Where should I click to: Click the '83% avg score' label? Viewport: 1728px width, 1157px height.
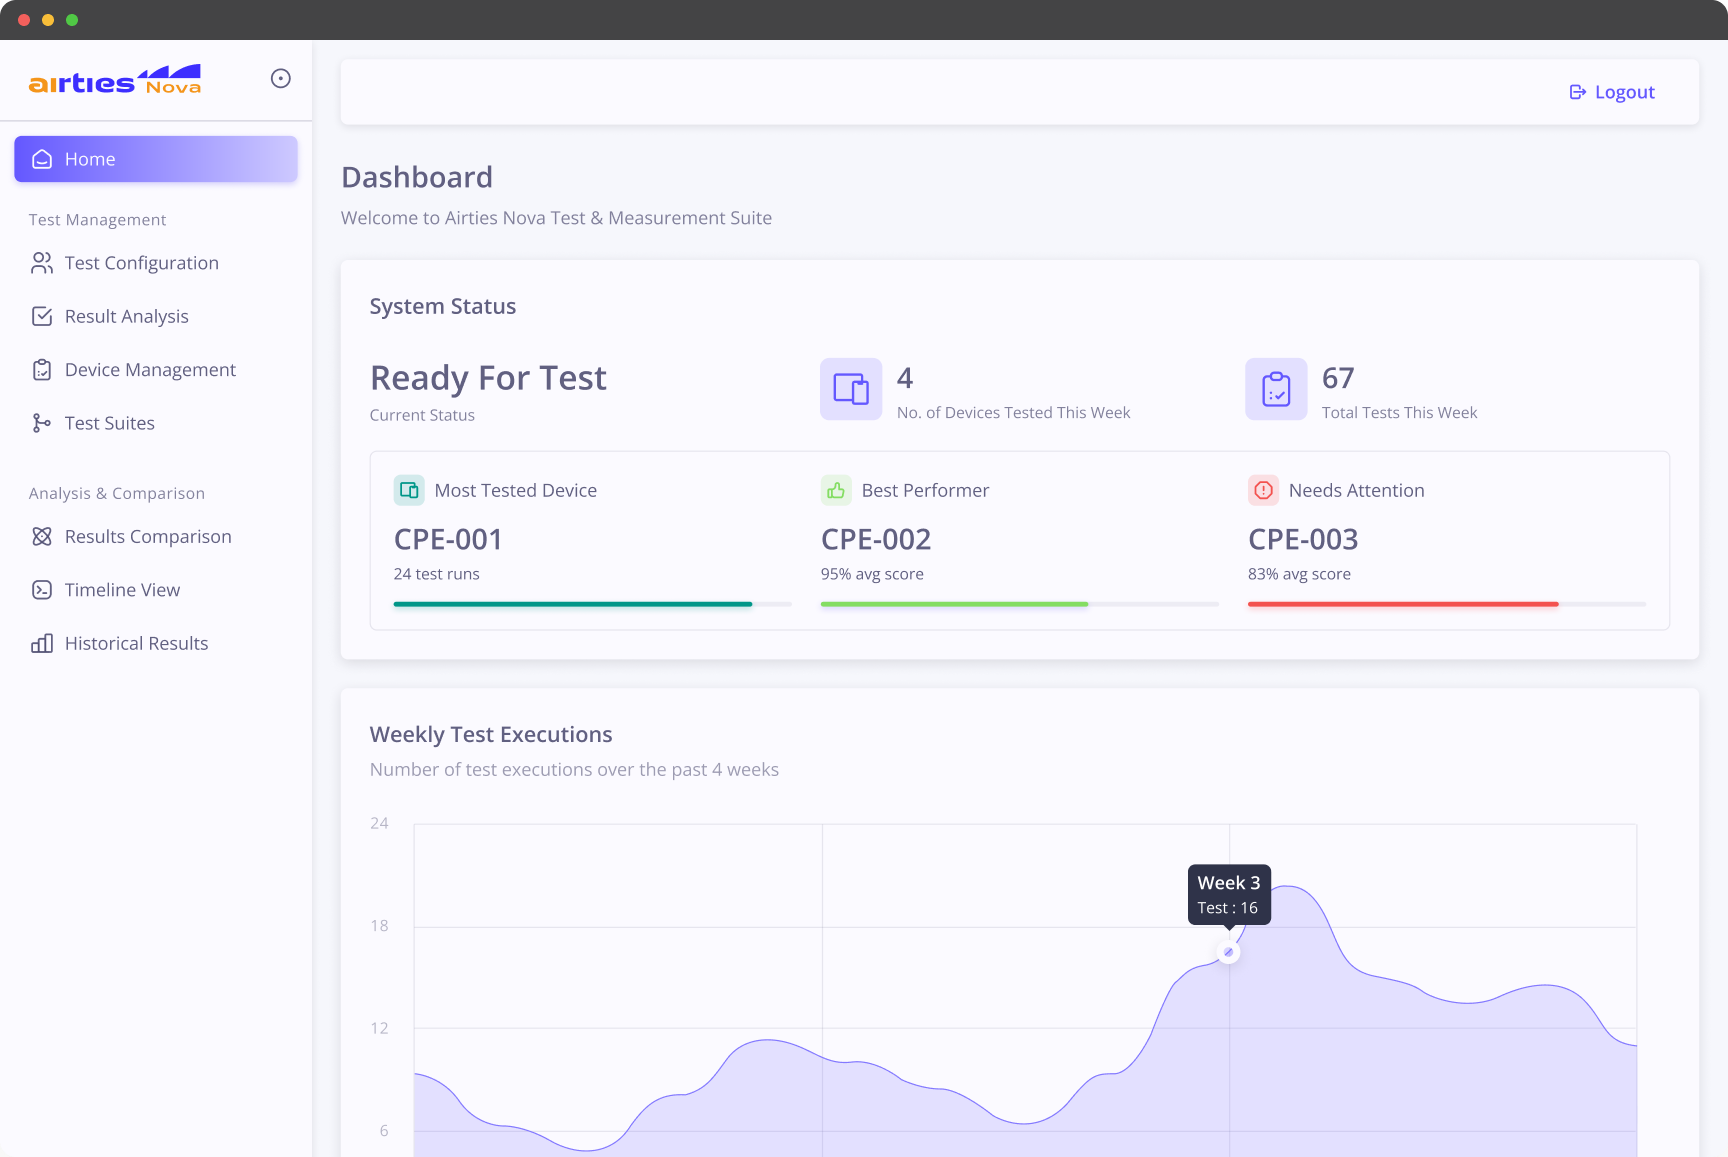click(x=1299, y=574)
